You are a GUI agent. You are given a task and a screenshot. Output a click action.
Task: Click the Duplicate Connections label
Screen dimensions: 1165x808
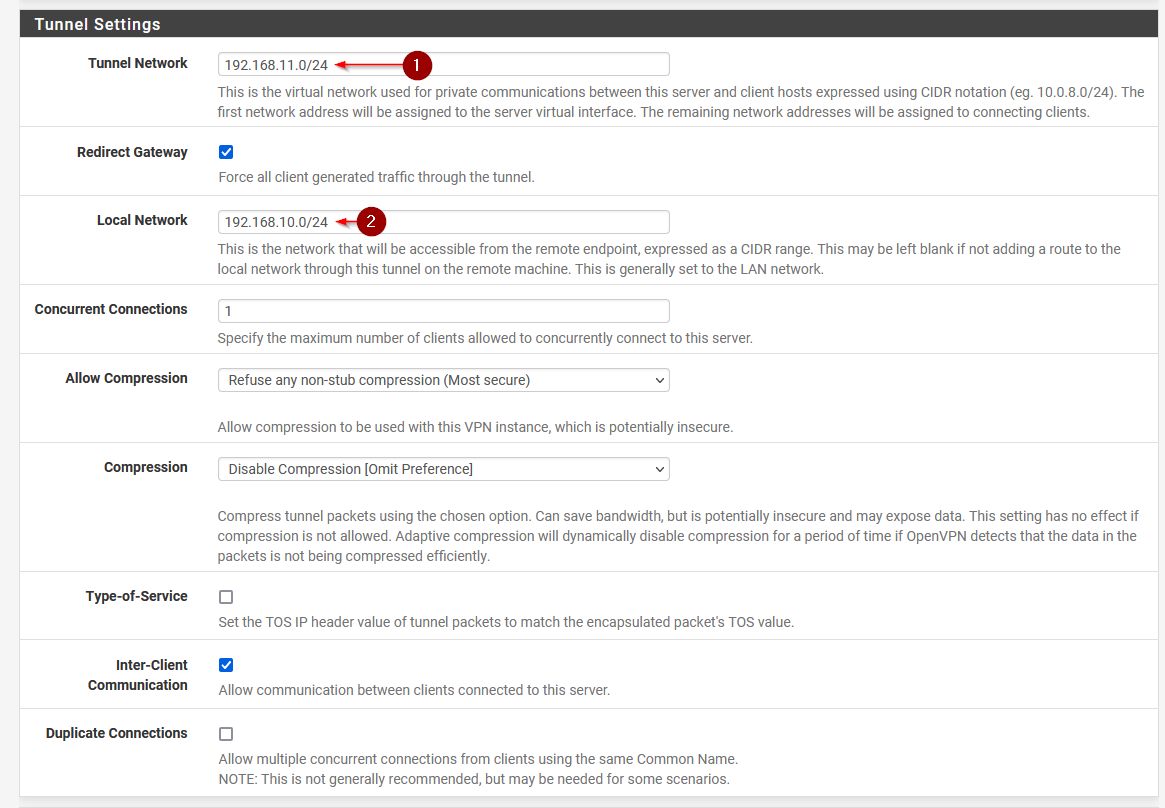pos(117,733)
